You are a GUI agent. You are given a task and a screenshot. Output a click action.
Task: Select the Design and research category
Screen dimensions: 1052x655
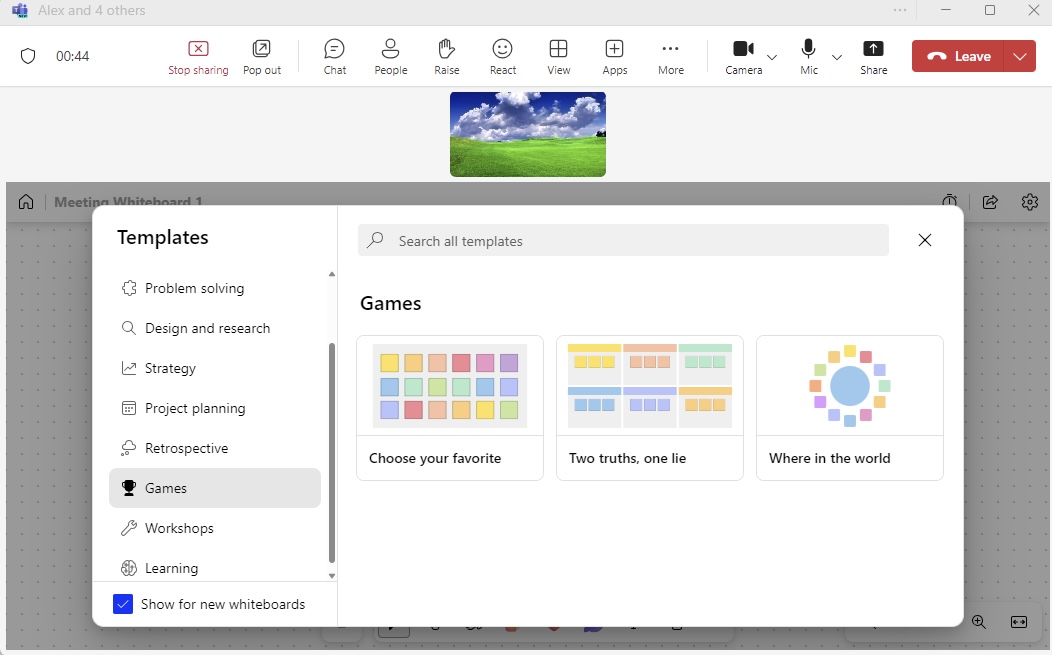[x=215, y=328]
